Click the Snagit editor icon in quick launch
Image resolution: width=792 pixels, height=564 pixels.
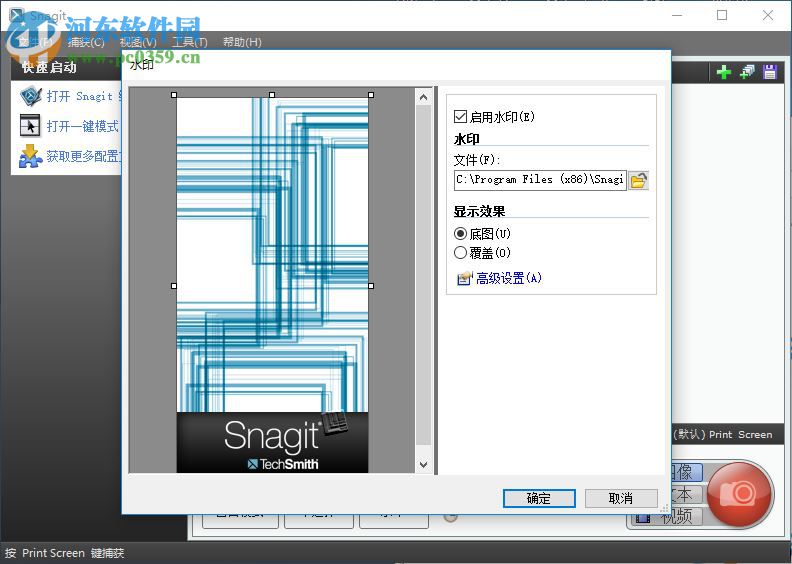[30, 96]
